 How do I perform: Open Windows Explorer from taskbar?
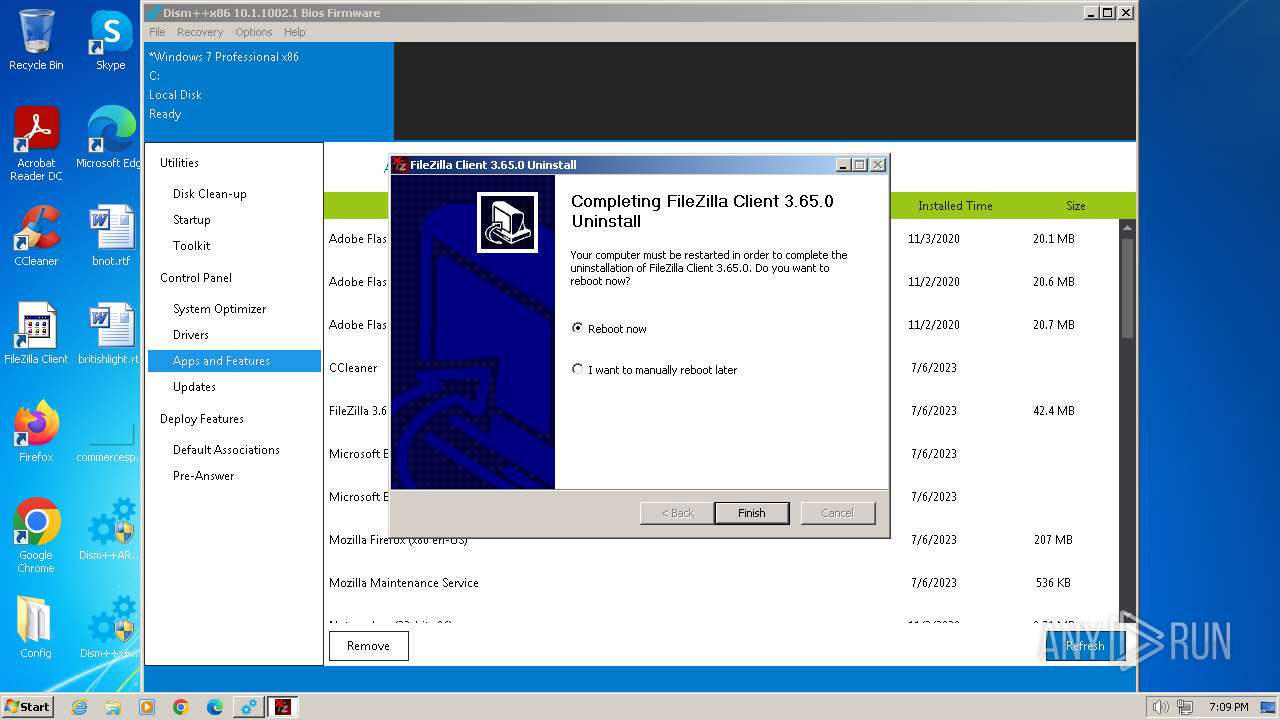[x=113, y=707]
